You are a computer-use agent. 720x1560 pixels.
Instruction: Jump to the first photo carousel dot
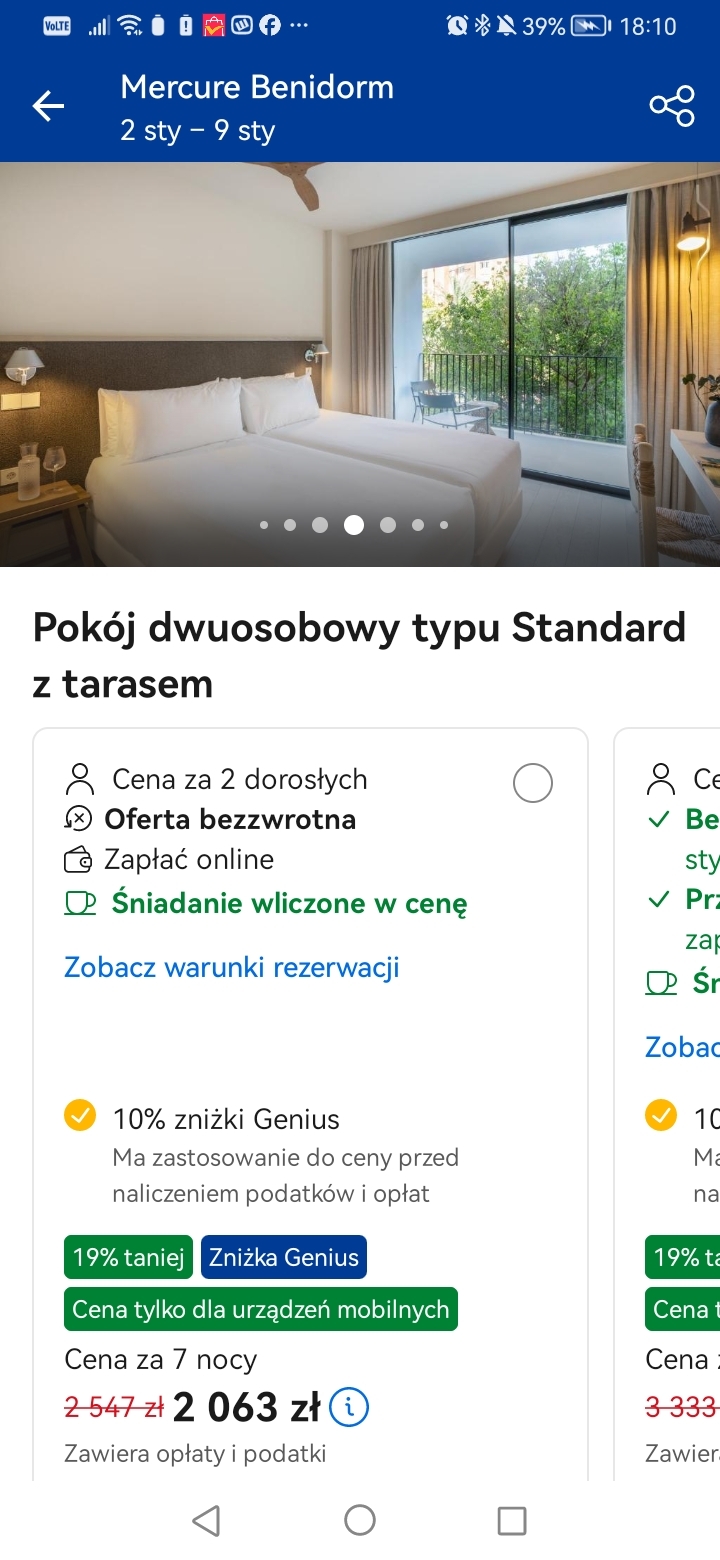(264, 525)
